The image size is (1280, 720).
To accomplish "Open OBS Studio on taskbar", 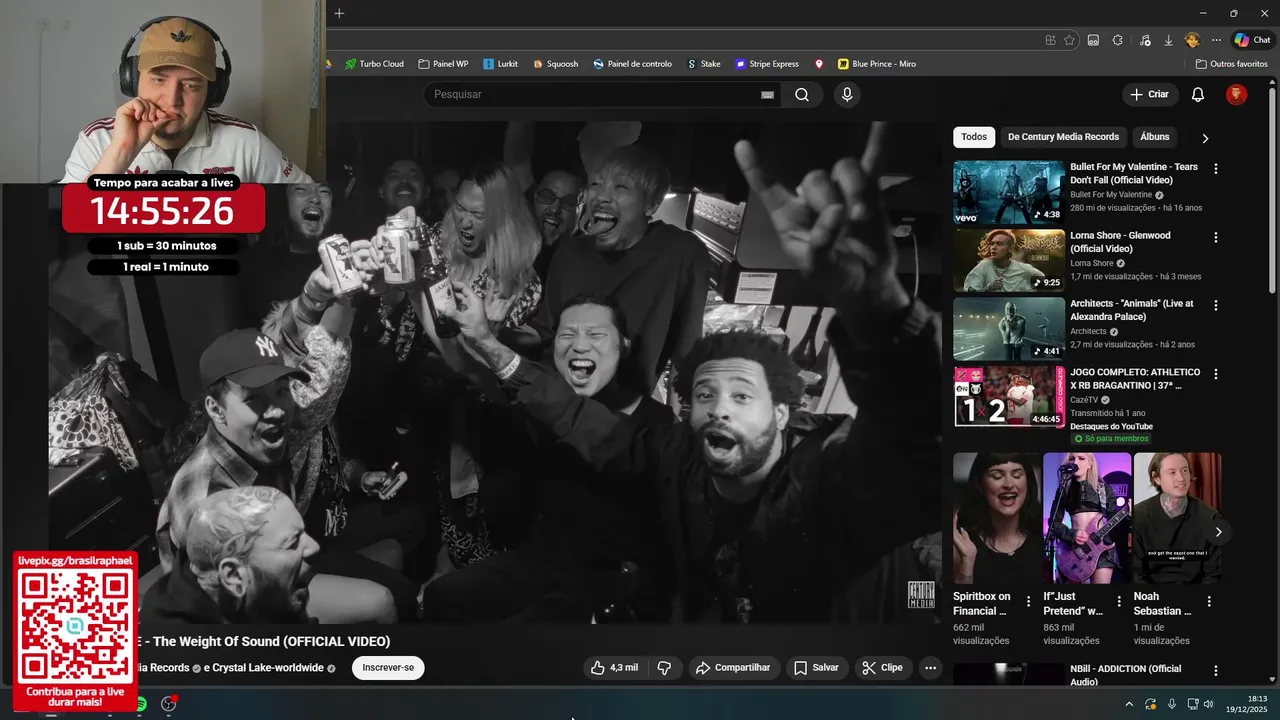I will coord(169,704).
